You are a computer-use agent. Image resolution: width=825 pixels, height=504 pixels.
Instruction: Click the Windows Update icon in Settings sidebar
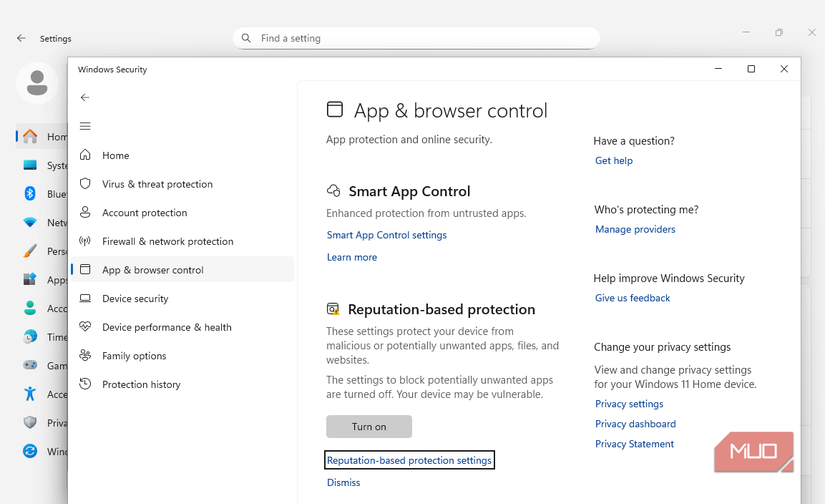click(x=30, y=451)
